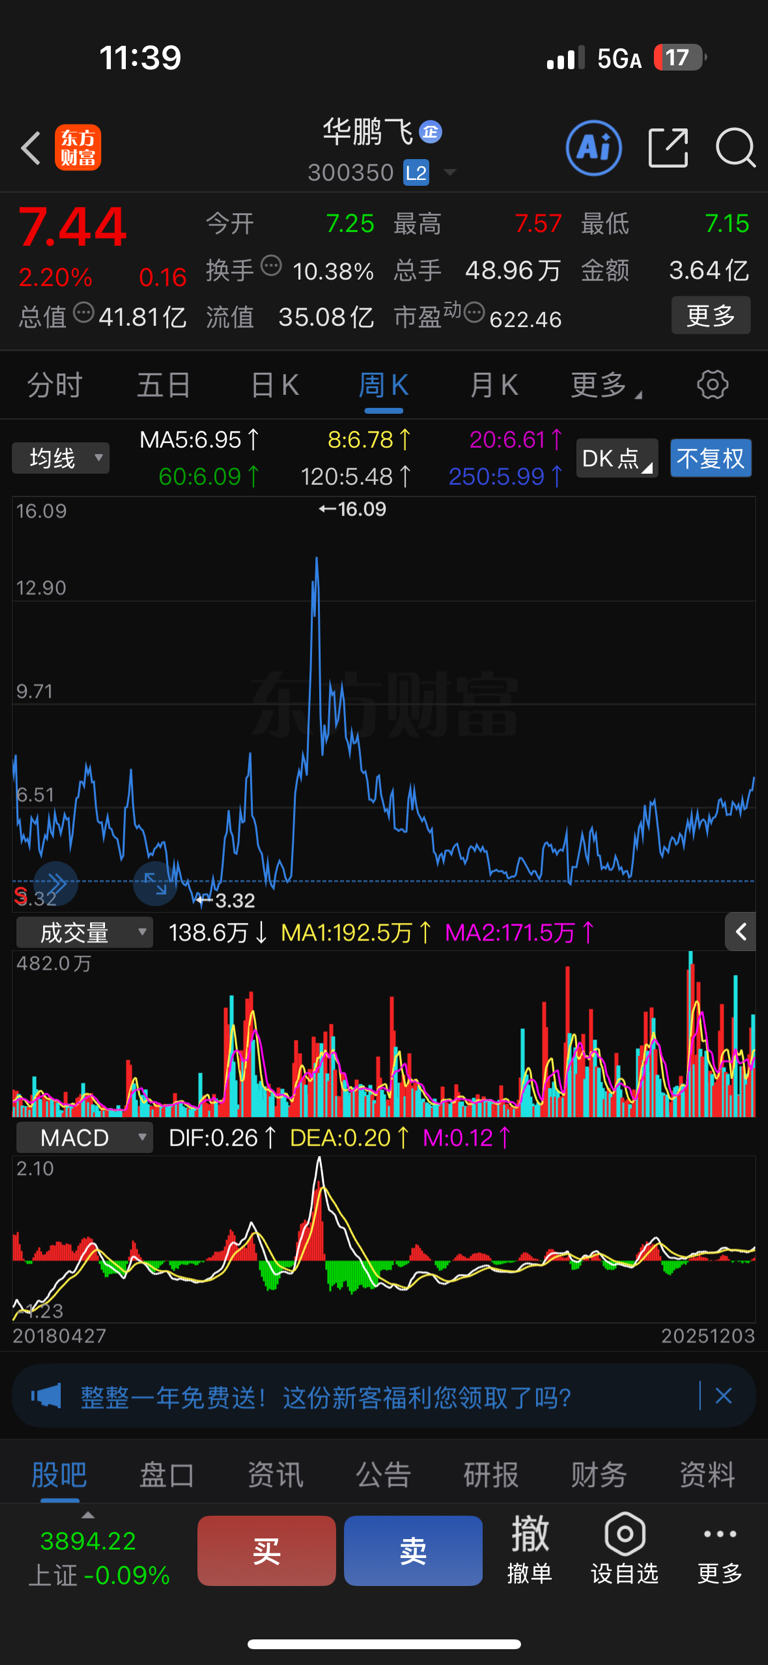The width and height of the screenshot is (769, 1665).
Task: Open the 成交量 indicator dropdown
Action: 85,933
